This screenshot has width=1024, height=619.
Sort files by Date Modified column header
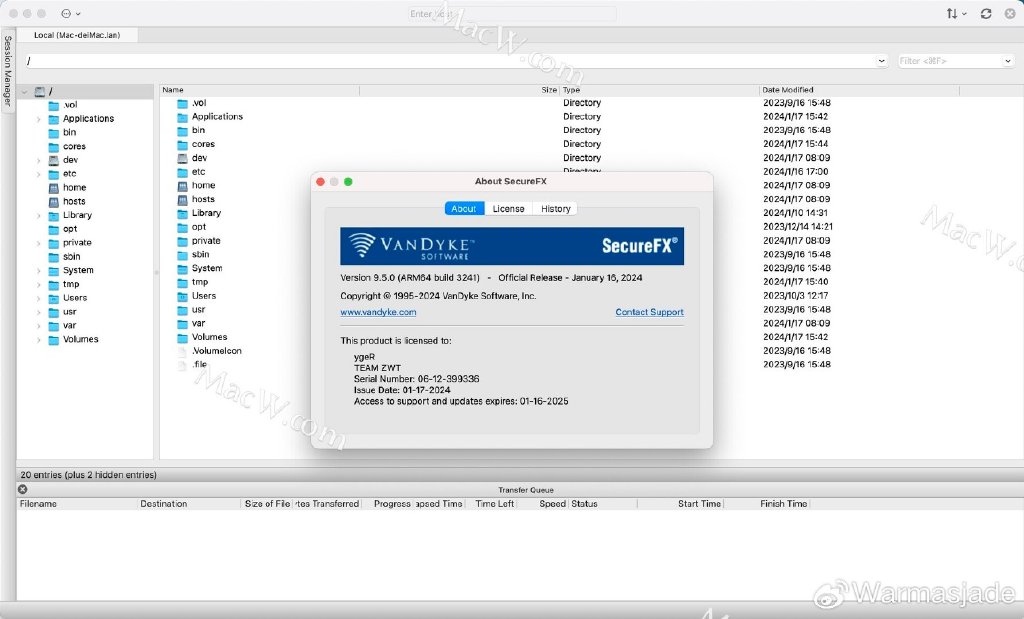(x=859, y=90)
